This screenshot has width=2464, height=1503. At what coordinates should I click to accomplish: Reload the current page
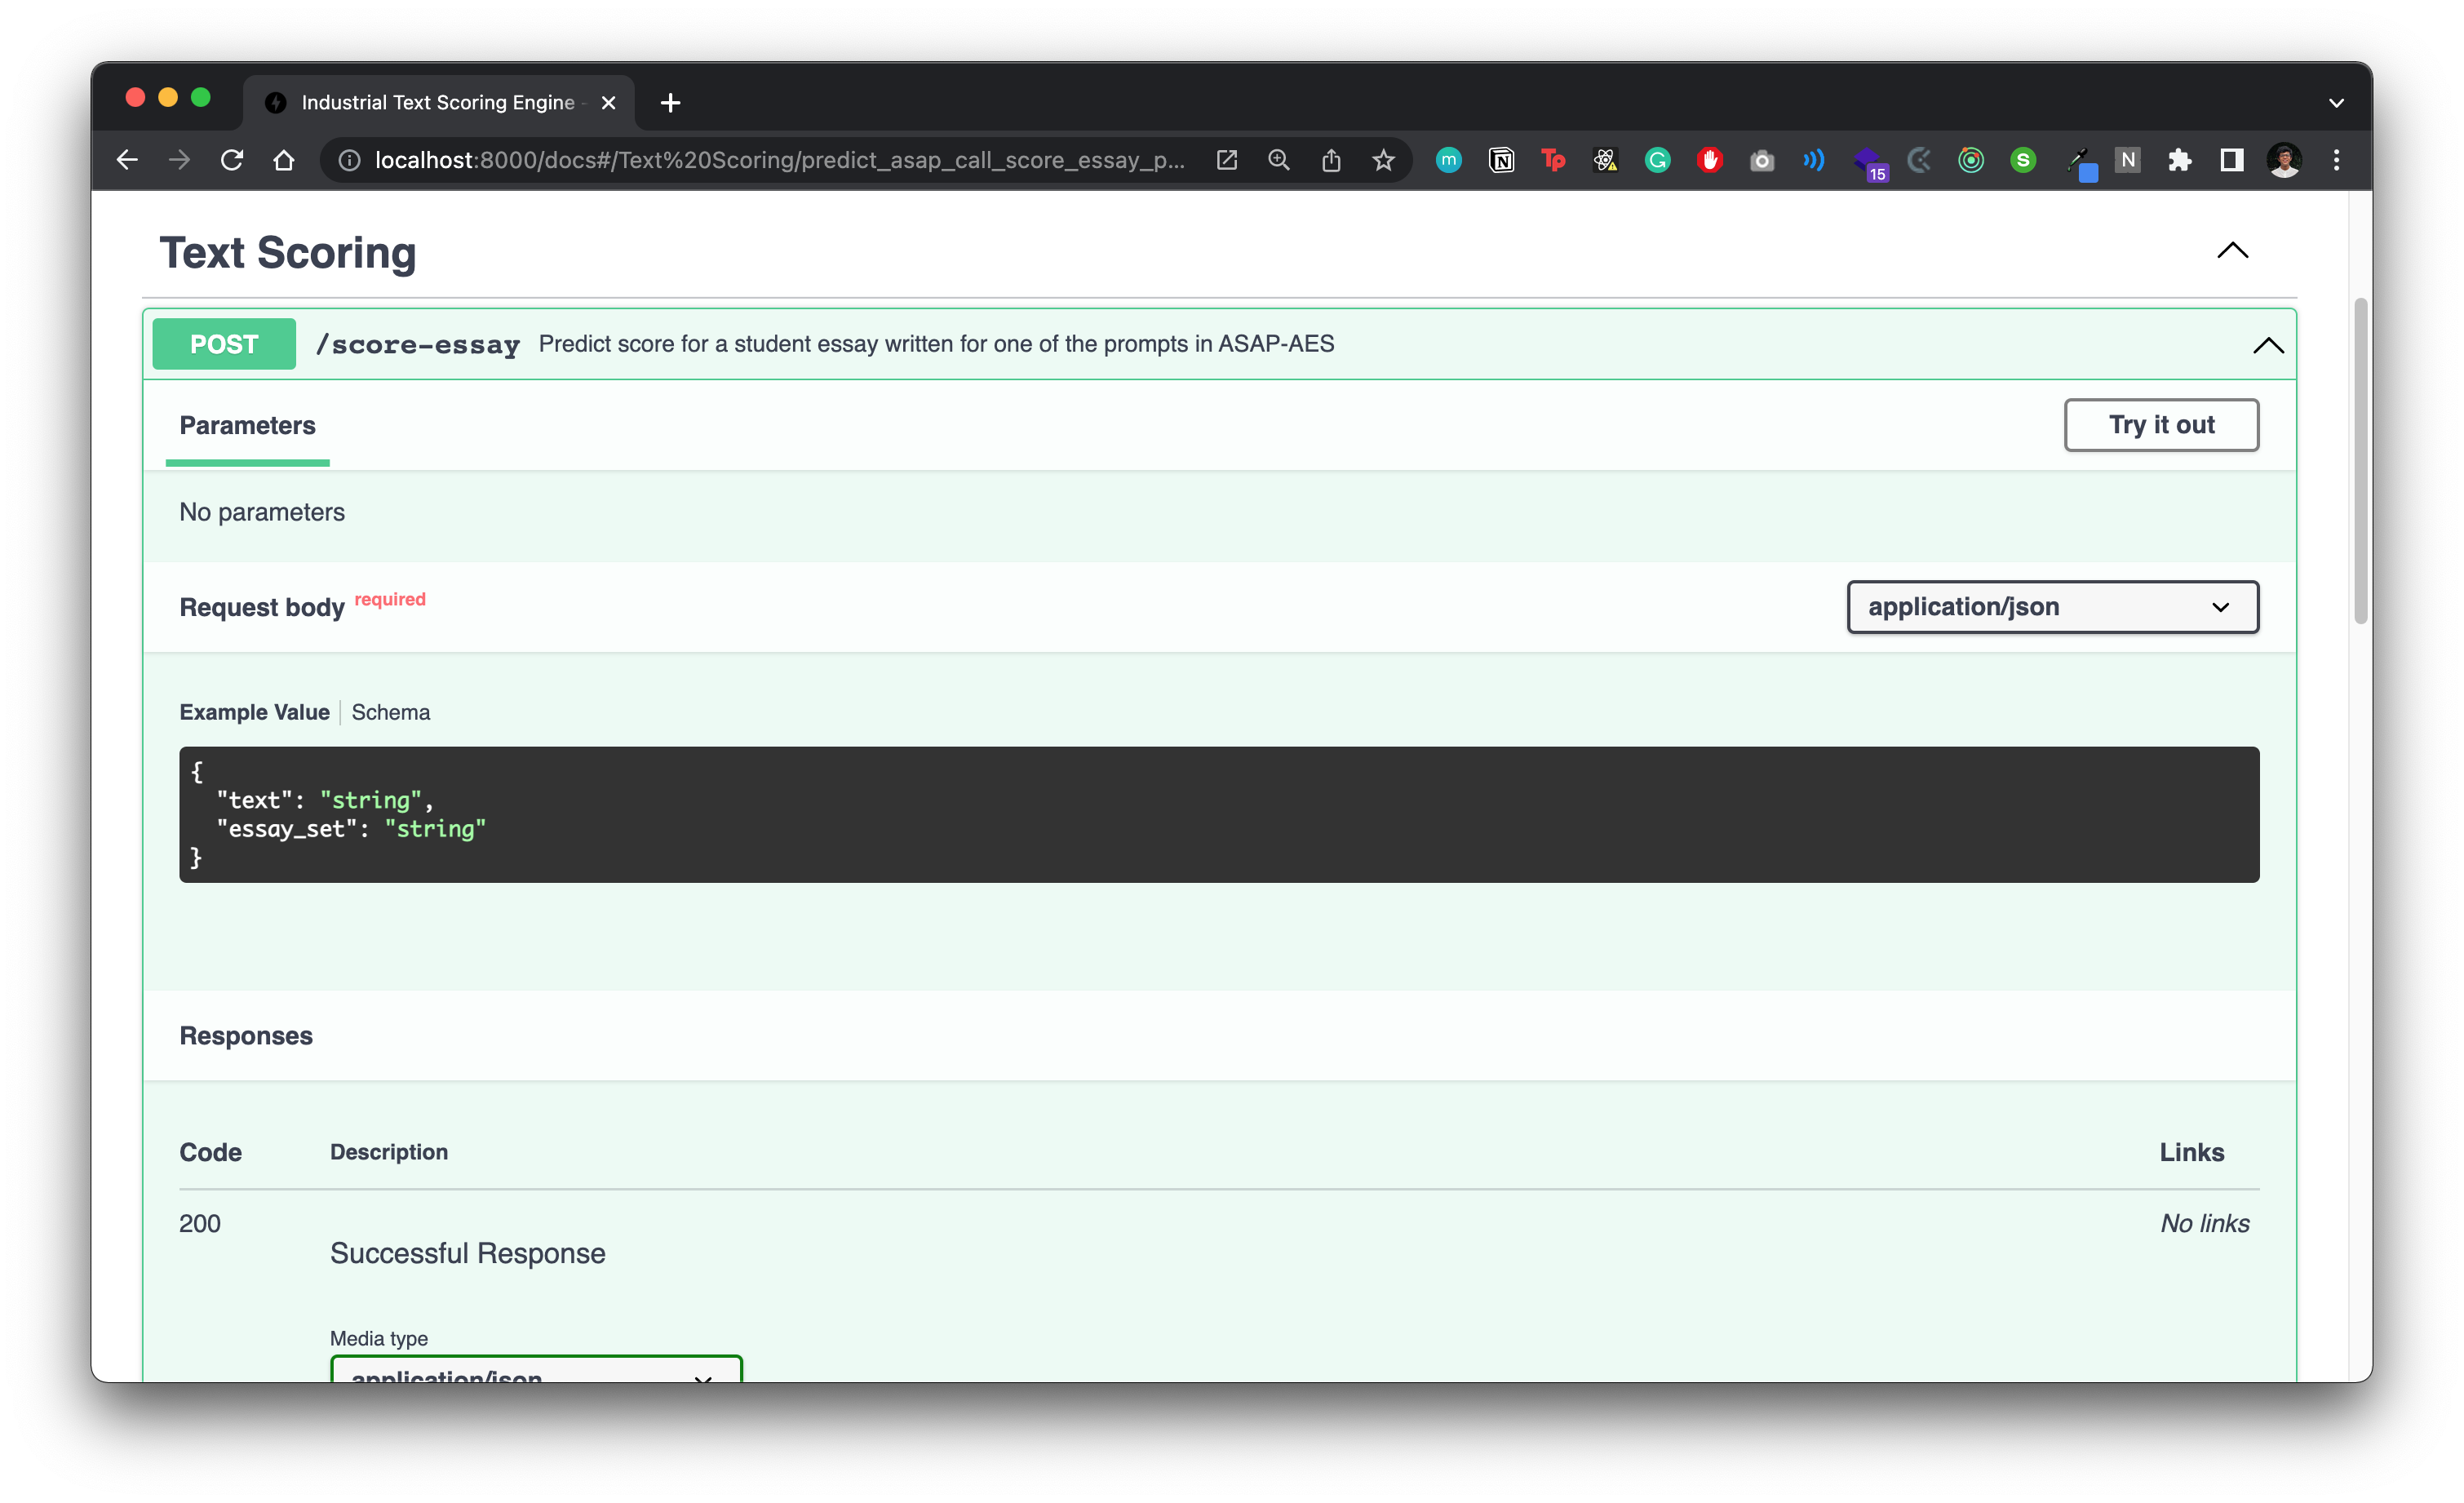tap(232, 160)
